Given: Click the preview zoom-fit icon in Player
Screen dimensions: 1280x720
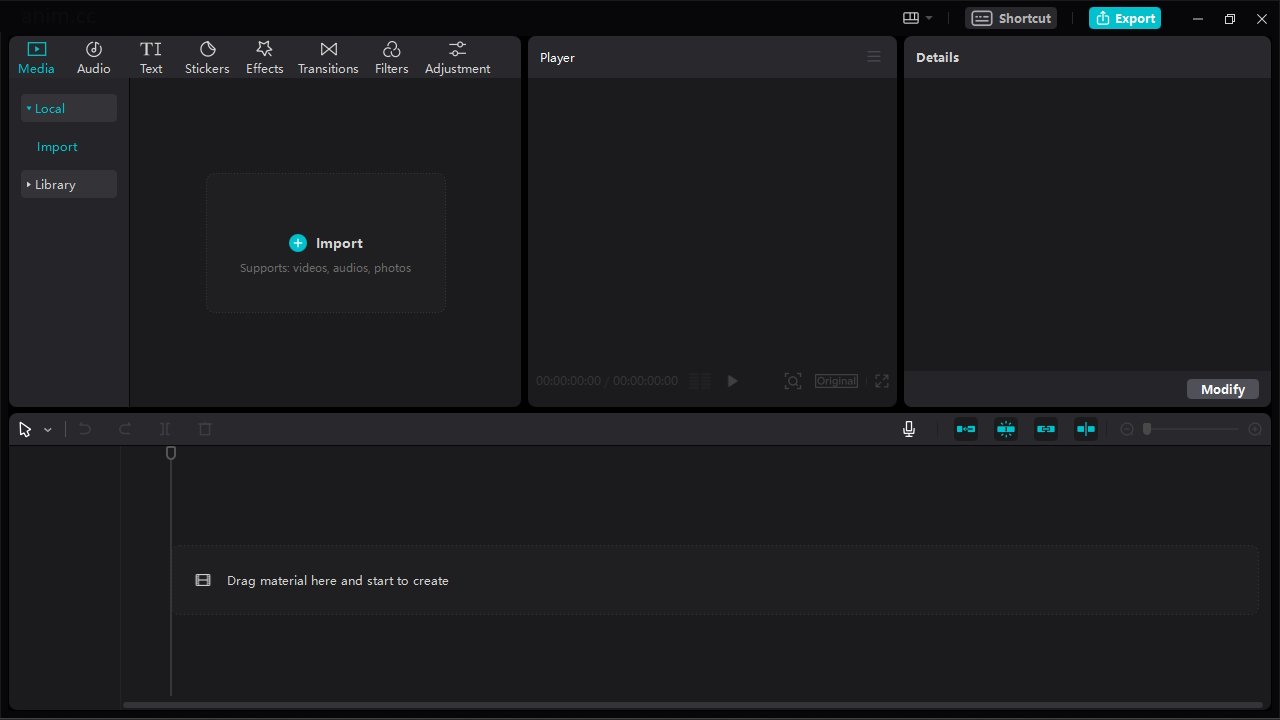Looking at the screenshot, I should tap(793, 381).
